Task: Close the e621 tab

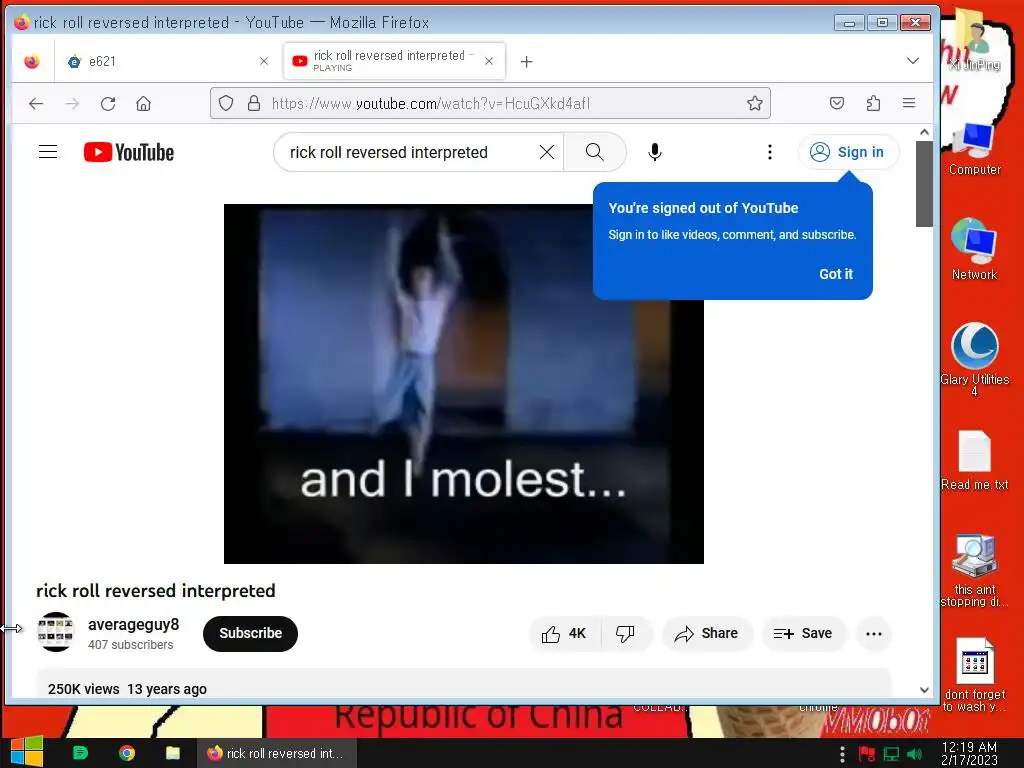Action: [264, 61]
